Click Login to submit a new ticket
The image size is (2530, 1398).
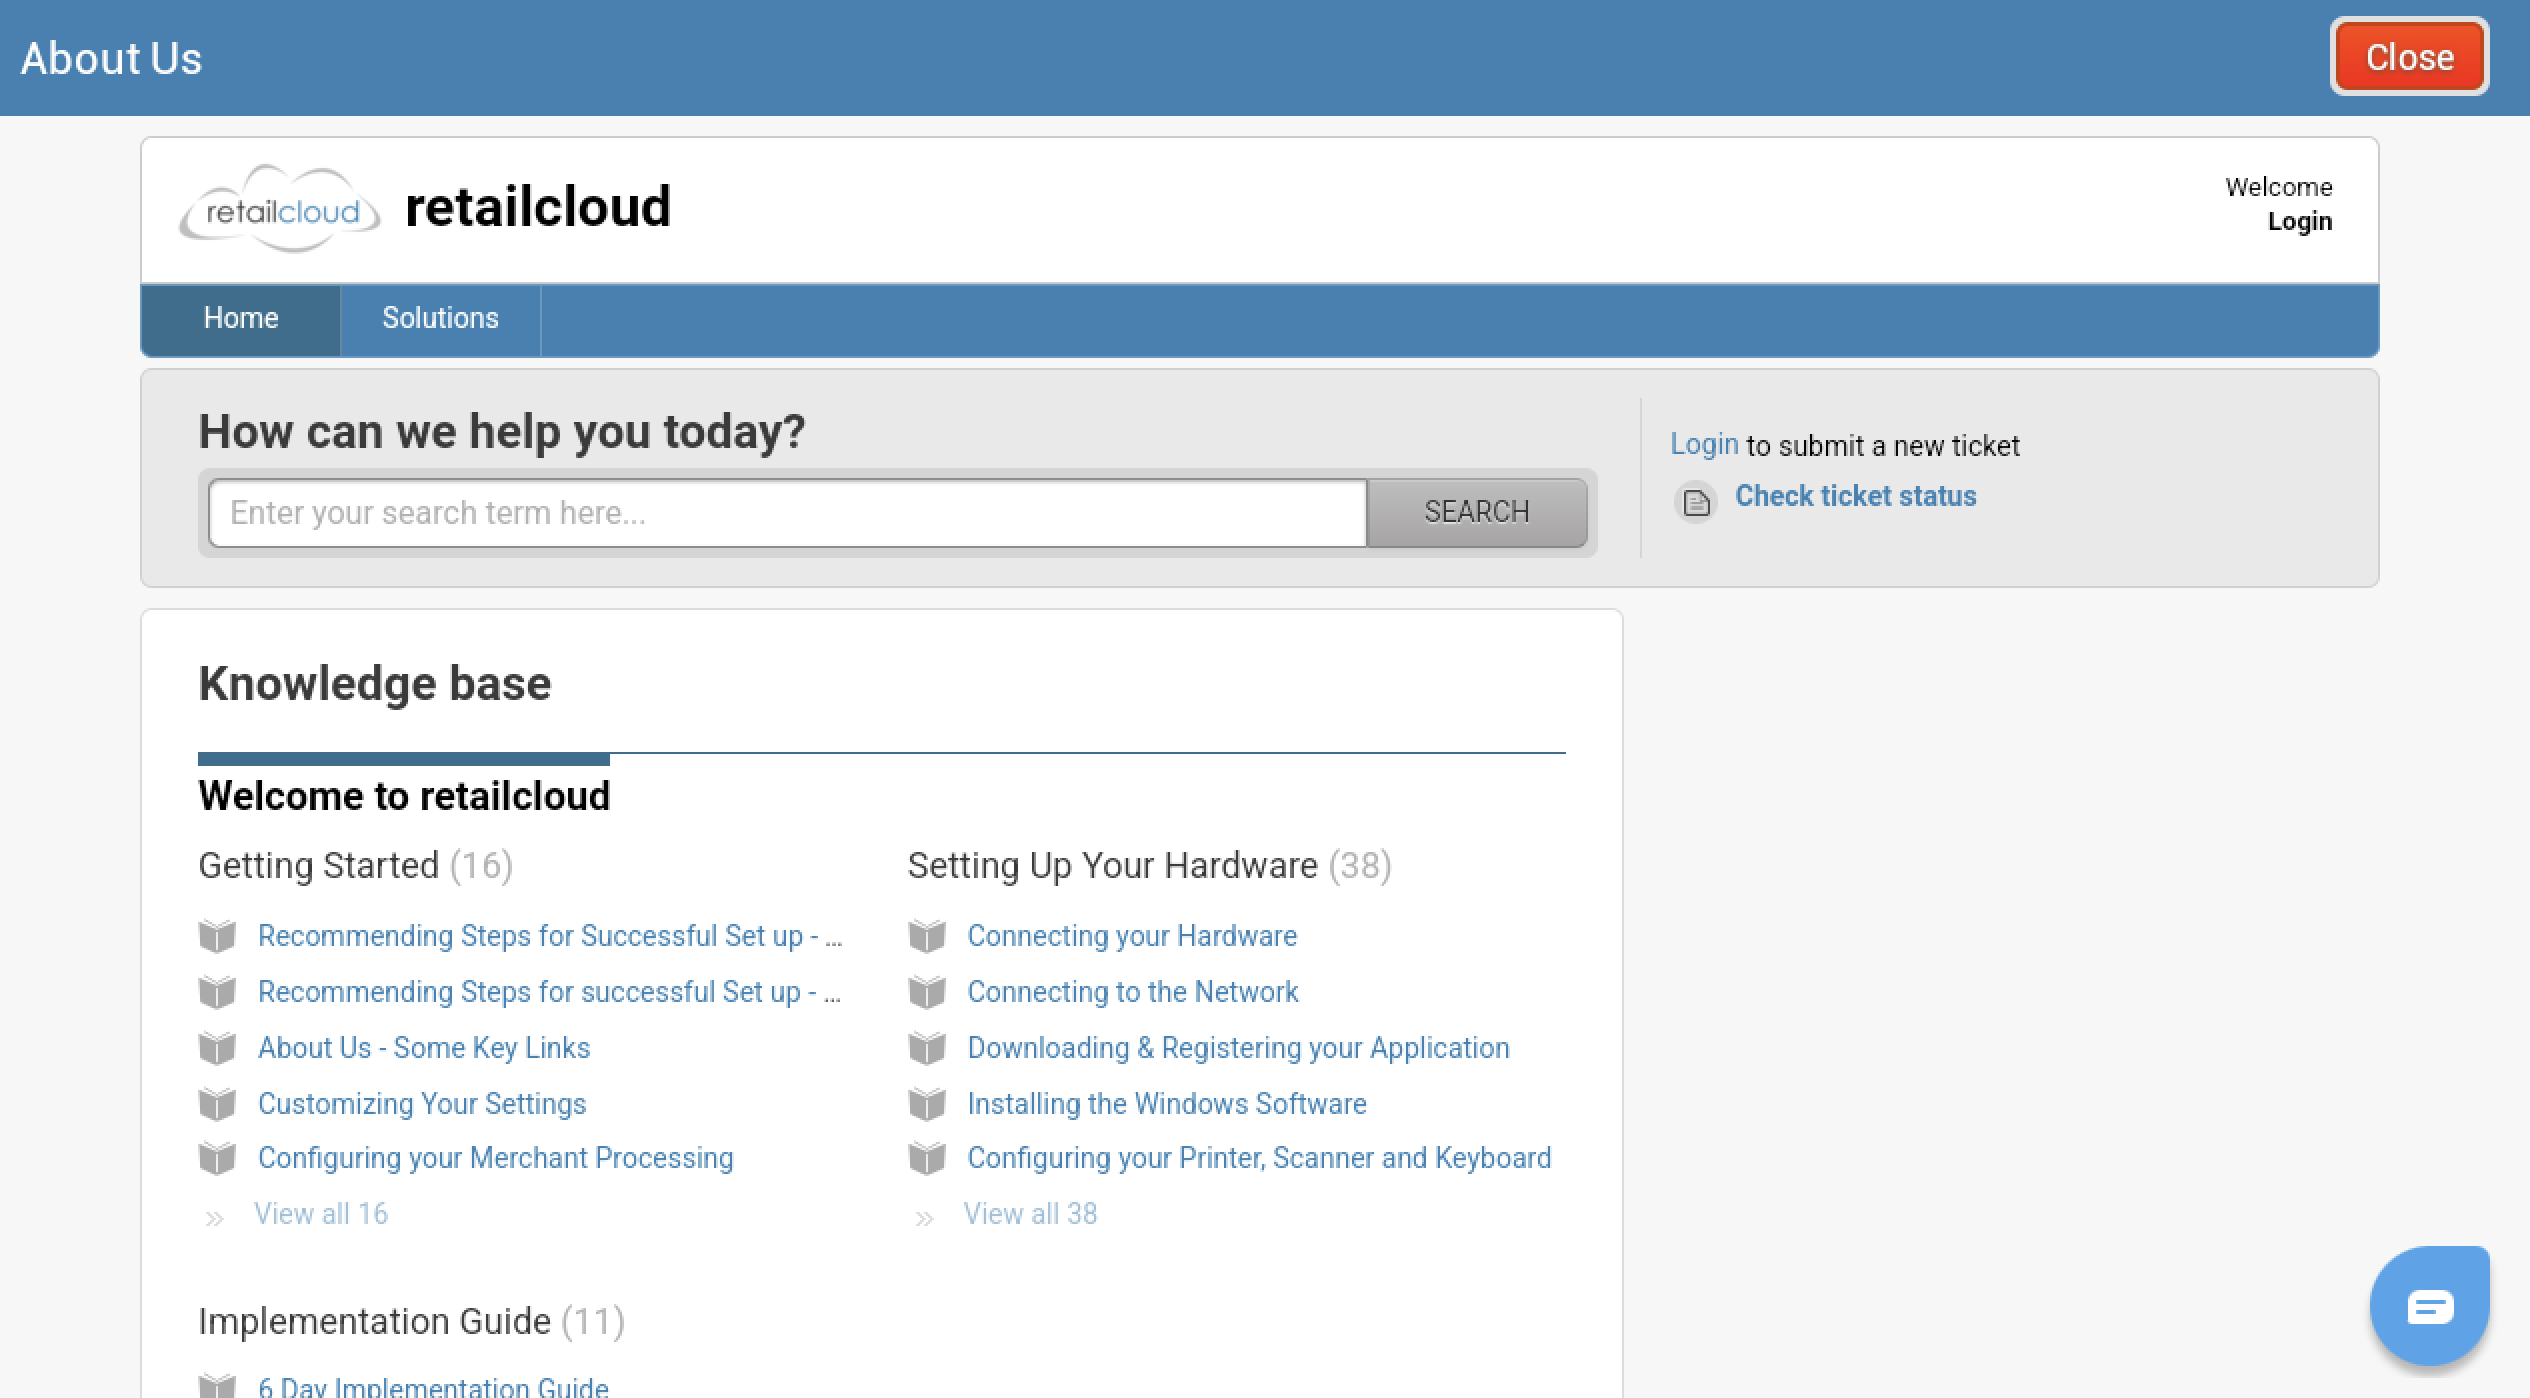point(1704,444)
